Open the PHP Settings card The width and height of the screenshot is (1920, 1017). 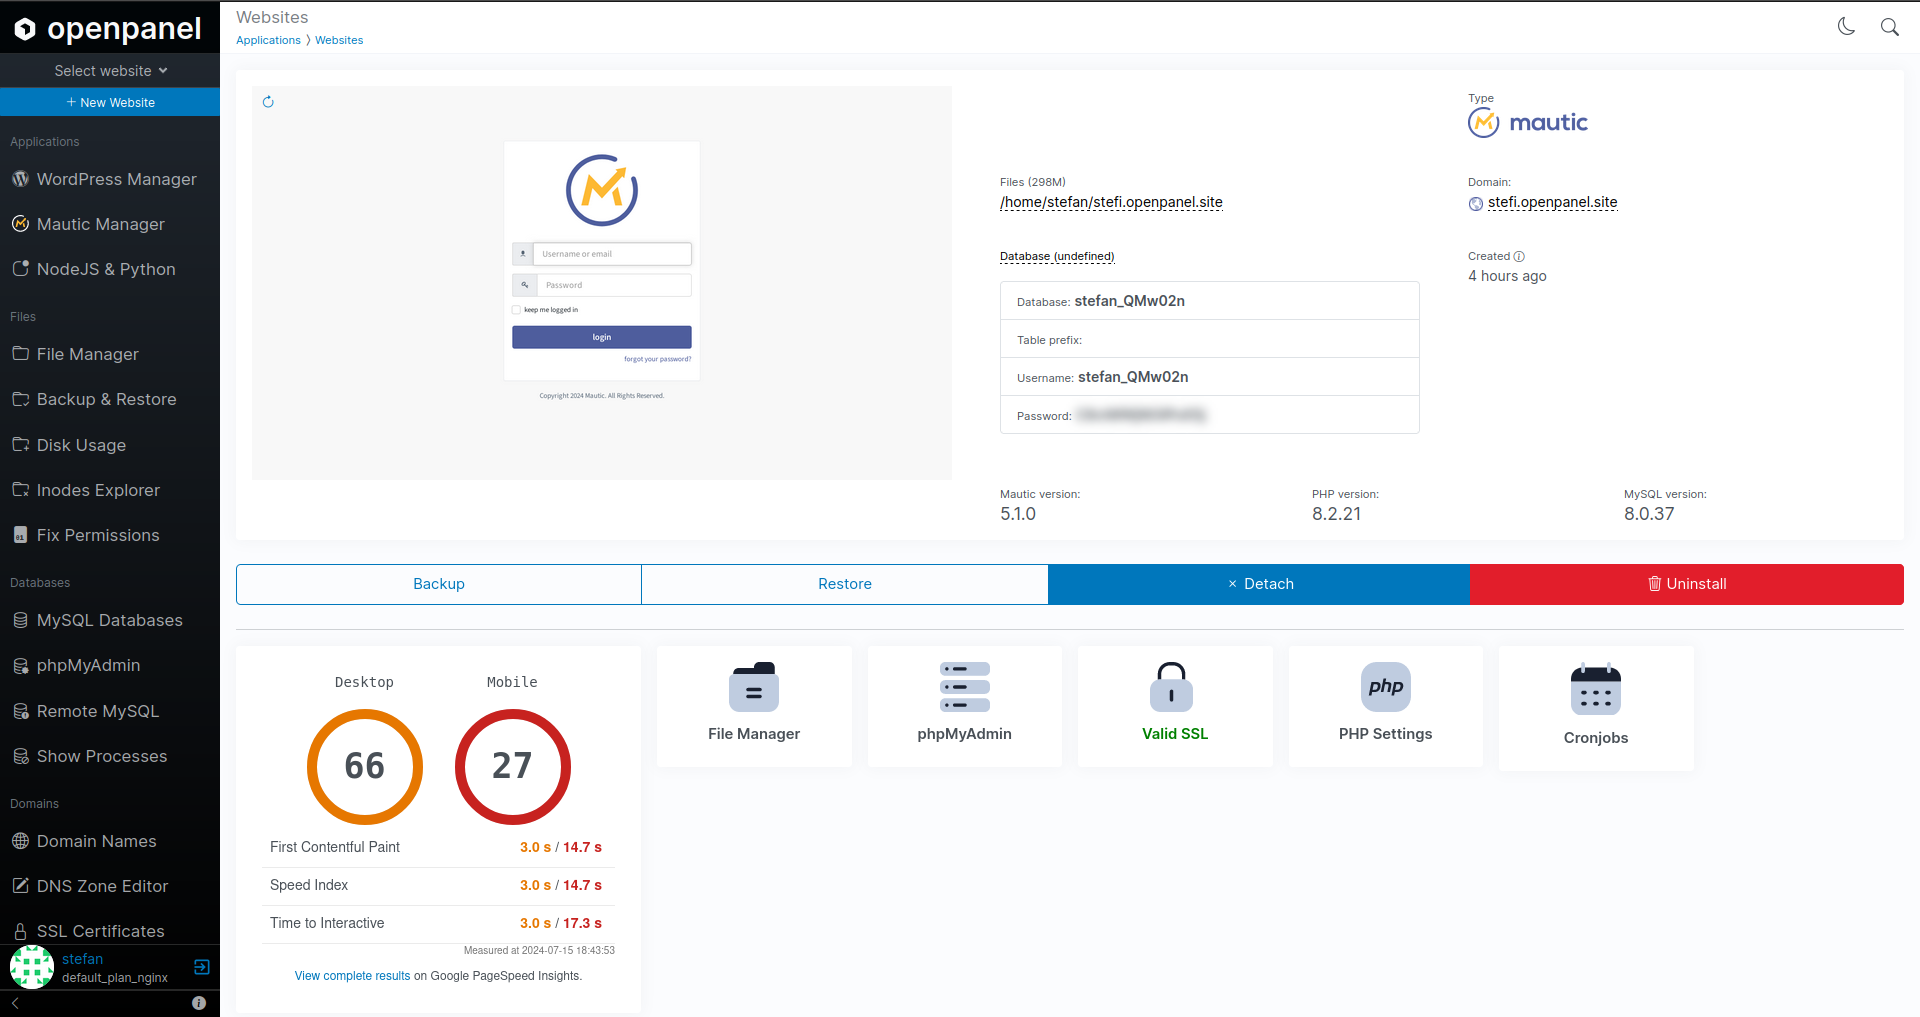click(1385, 706)
